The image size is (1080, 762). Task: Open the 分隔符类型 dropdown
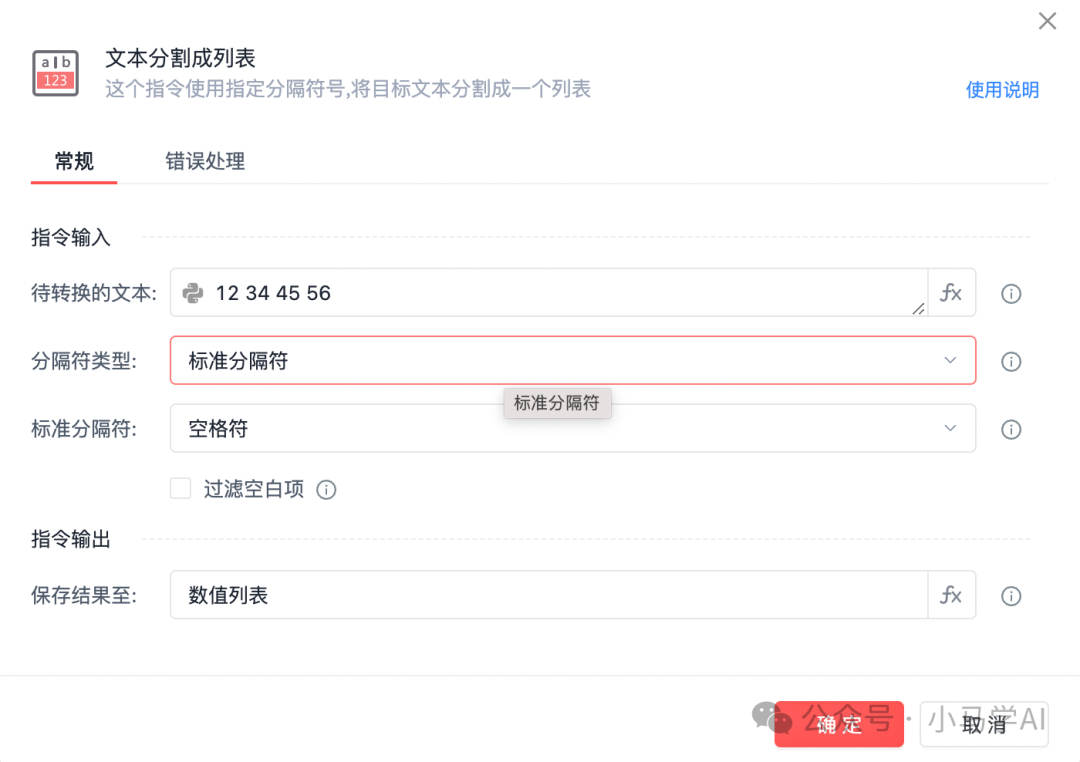tap(572, 361)
